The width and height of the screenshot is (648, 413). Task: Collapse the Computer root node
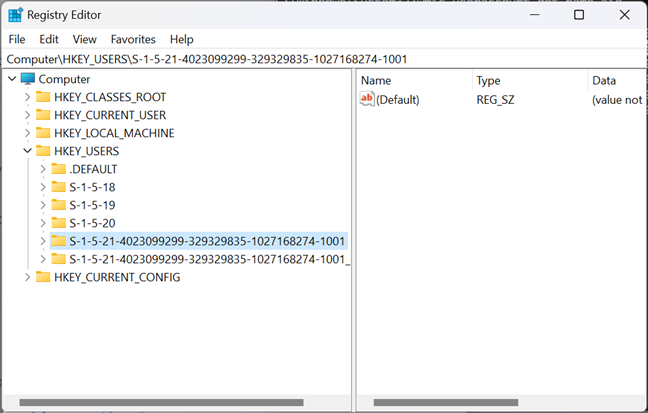12,79
